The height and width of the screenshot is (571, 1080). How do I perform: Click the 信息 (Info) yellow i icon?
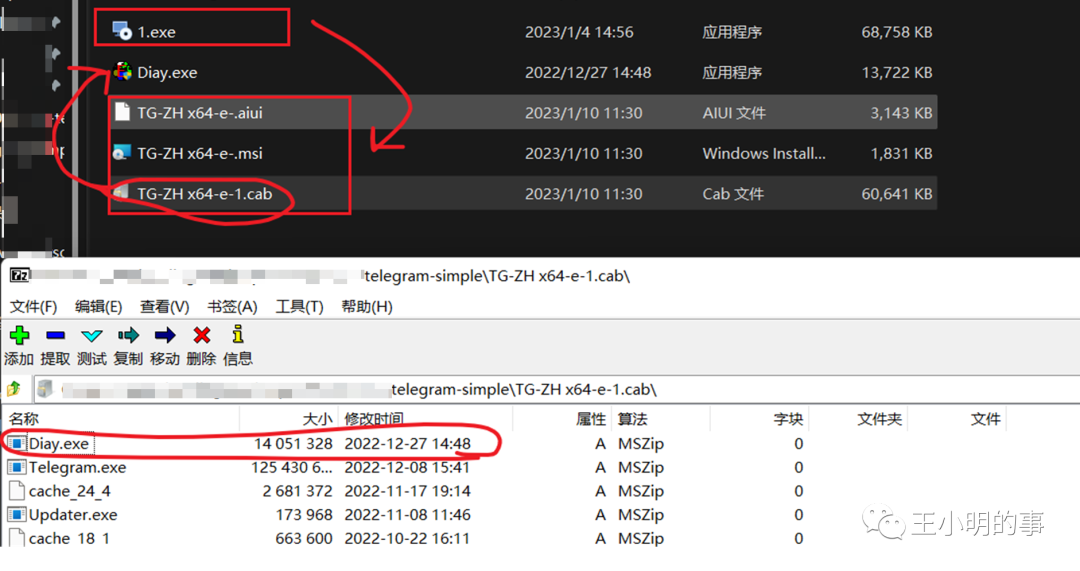point(238,334)
